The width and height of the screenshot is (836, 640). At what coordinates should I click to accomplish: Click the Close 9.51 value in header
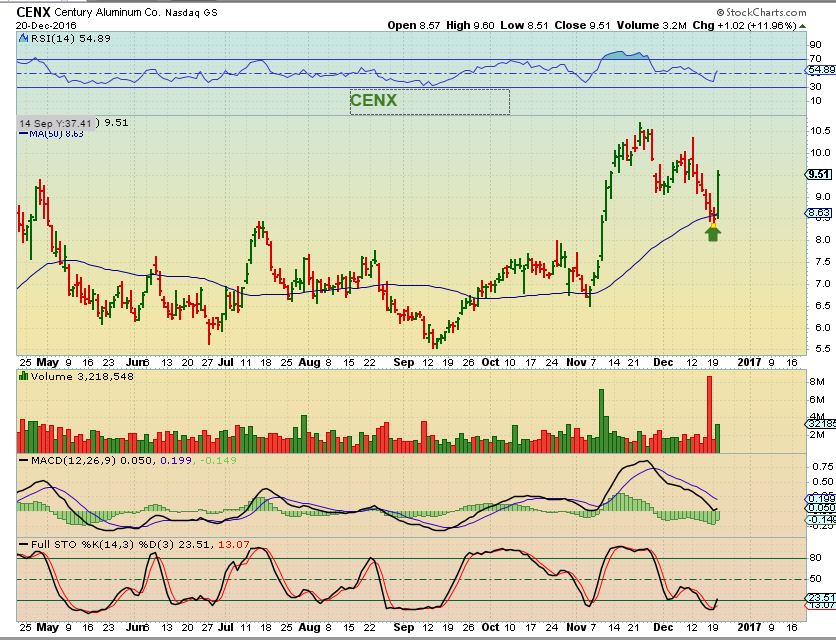click(x=582, y=25)
